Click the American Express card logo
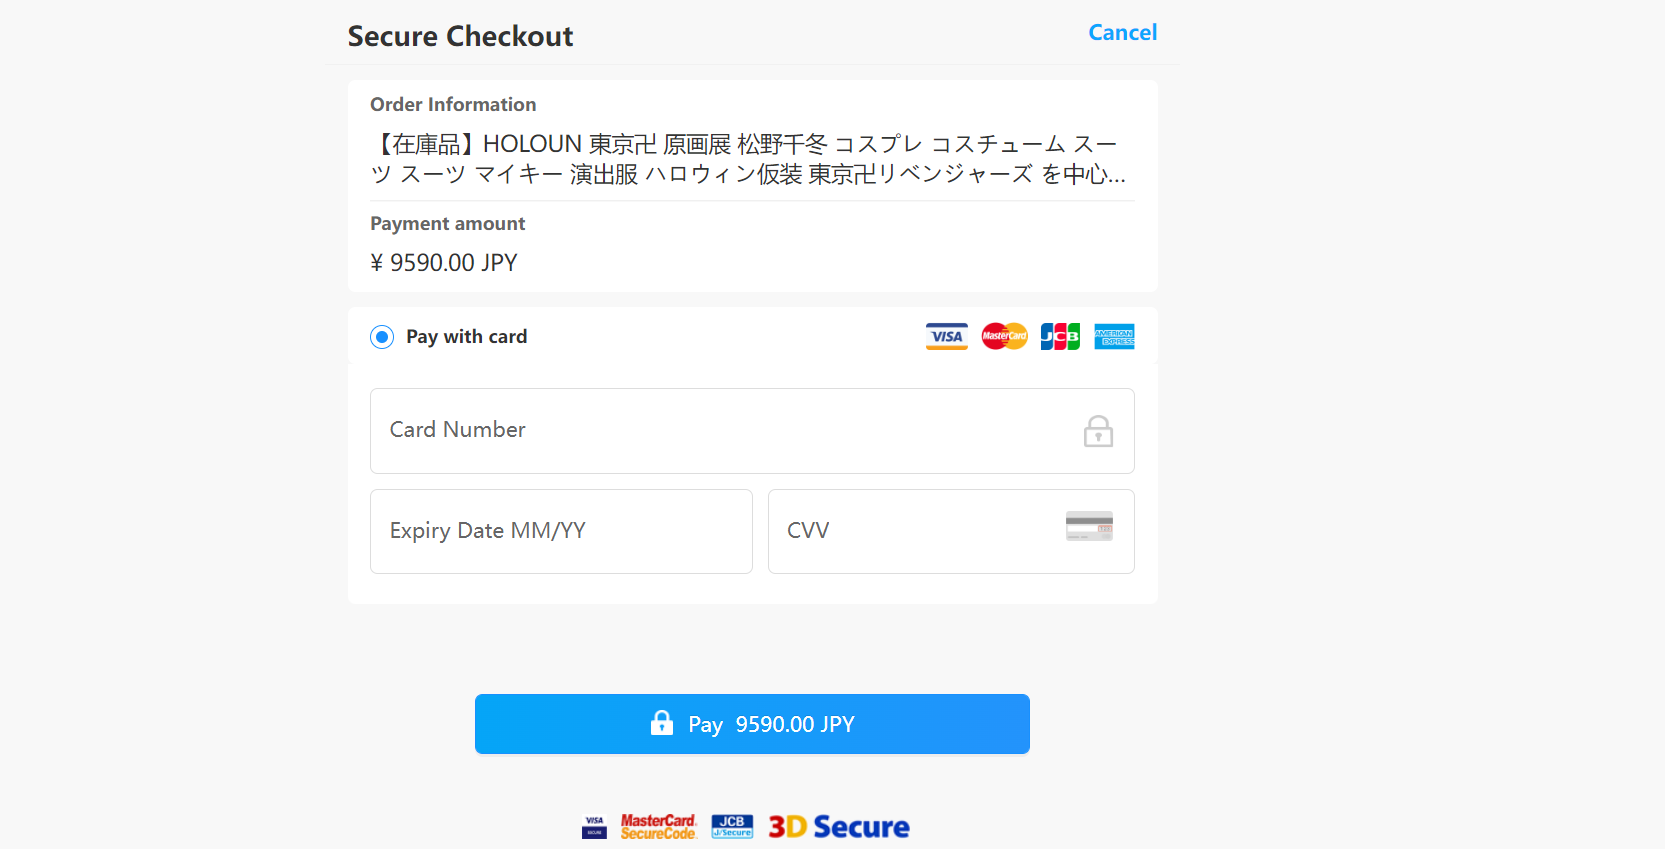 (x=1114, y=337)
